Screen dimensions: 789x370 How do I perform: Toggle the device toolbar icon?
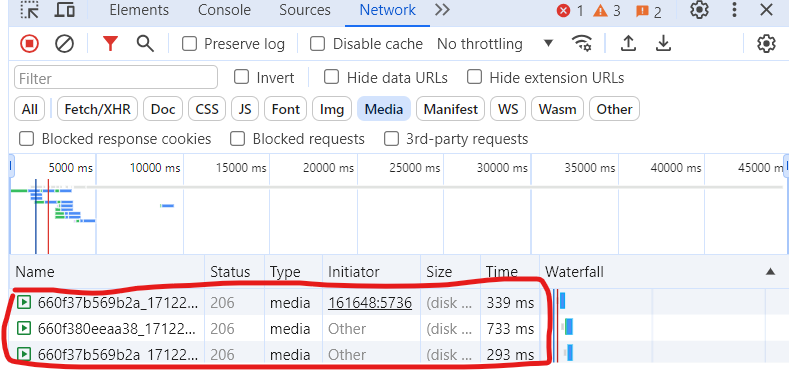[x=64, y=10]
